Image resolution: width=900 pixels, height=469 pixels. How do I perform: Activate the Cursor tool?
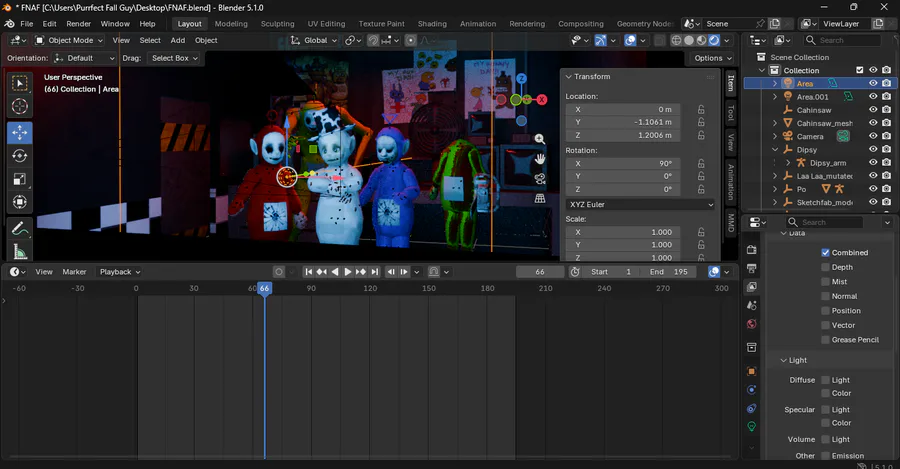20,106
